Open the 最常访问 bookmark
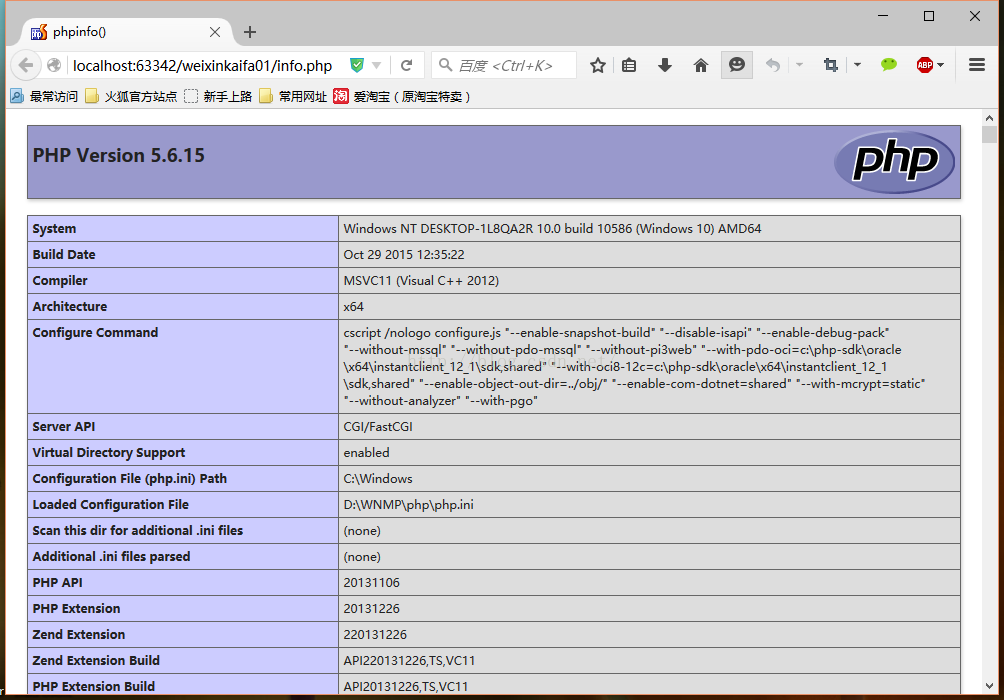Viewport: 1004px width, 700px height. [44, 97]
